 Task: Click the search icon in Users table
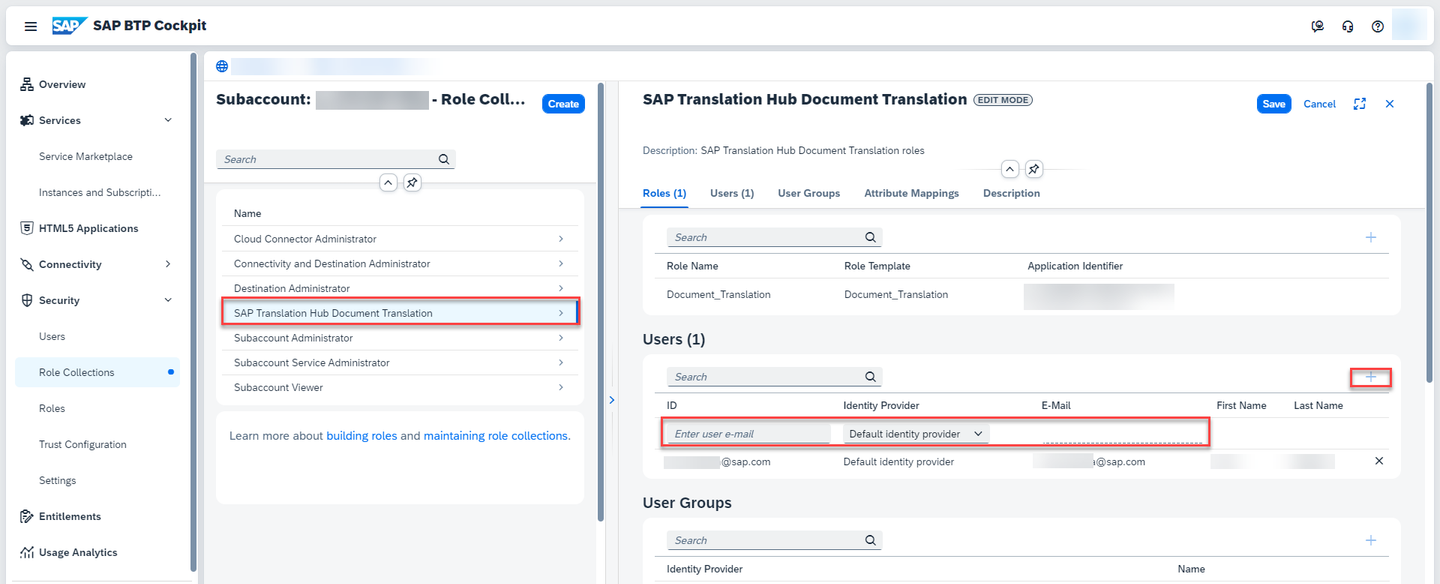point(871,377)
